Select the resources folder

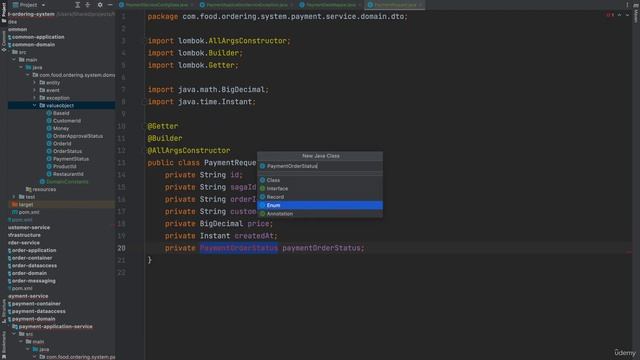pyautogui.click(x=44, y=189)
